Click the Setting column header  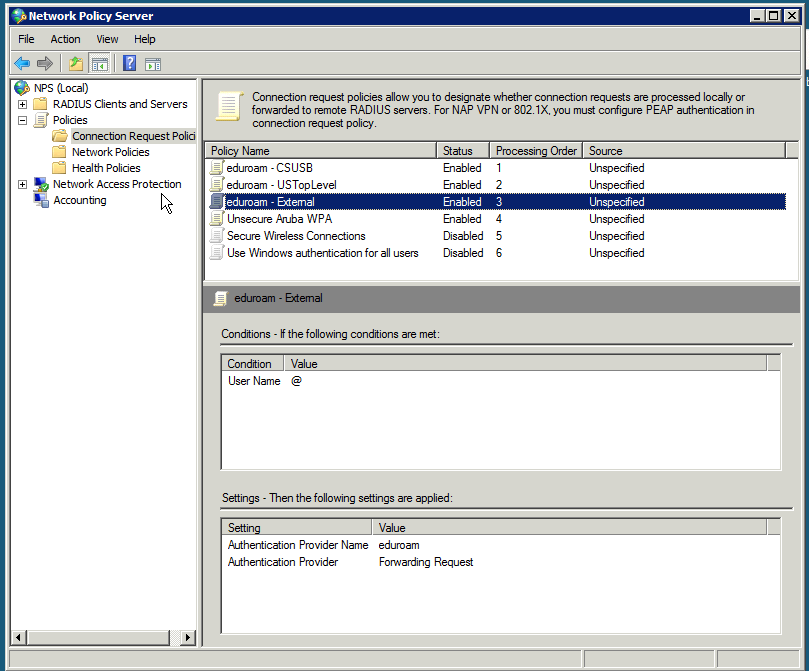coord(297,528)
